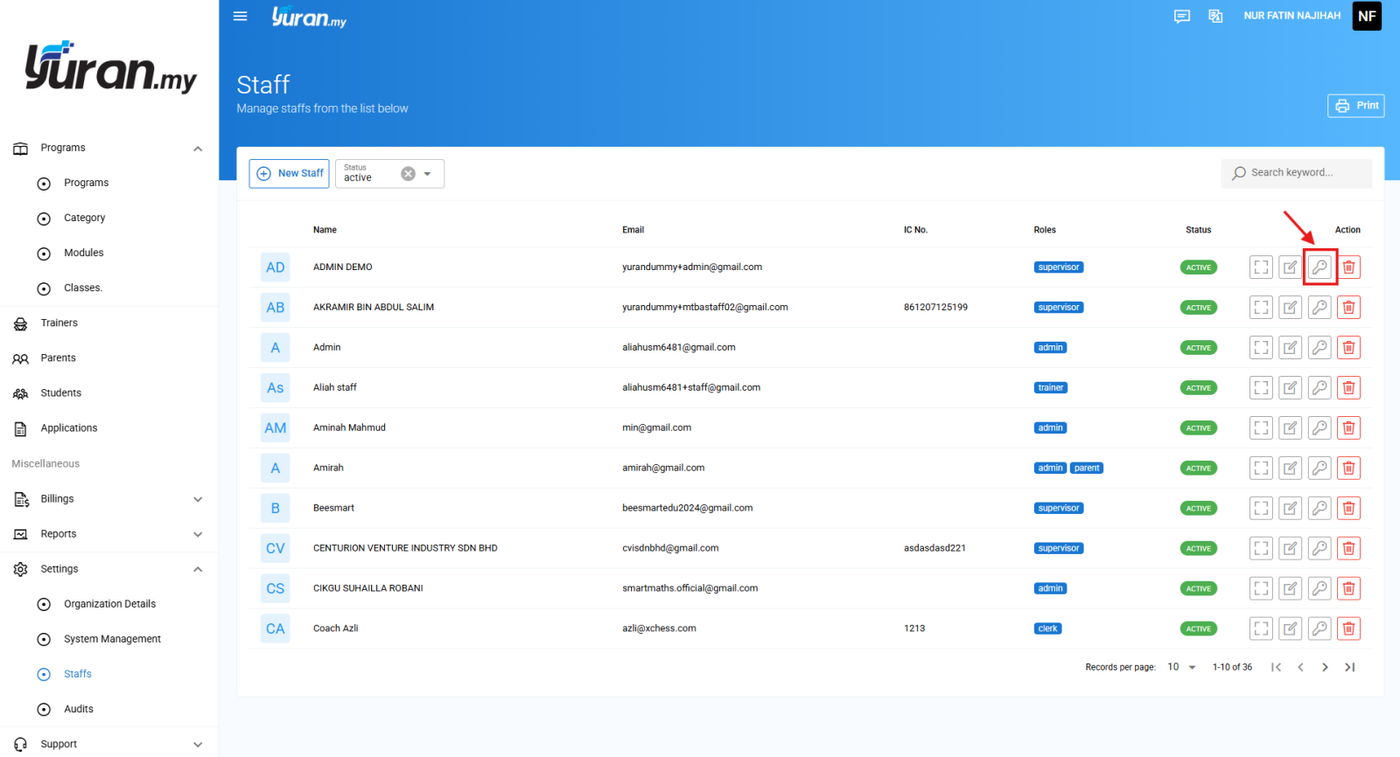The image size is (1400, 757).
Task: Open the chat messages icon in header
Action: click(1182, 16)
